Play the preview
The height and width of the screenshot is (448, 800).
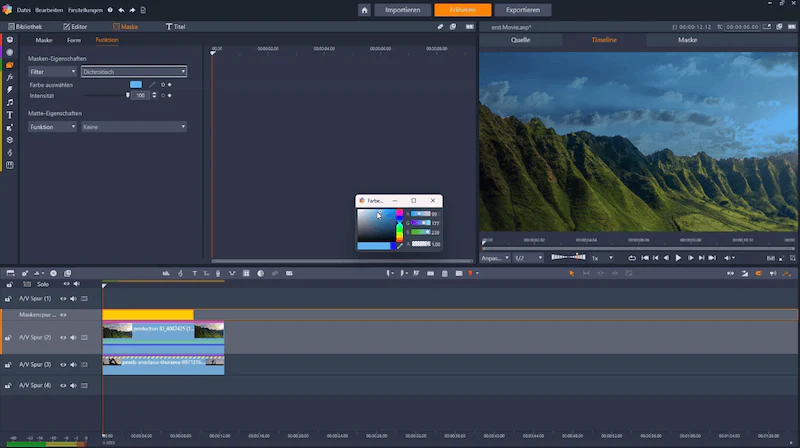tap(678, 258)
